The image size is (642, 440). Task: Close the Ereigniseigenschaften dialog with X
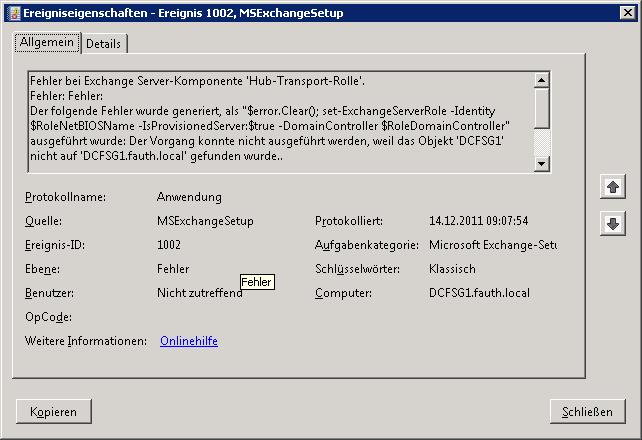click(628, 13)
